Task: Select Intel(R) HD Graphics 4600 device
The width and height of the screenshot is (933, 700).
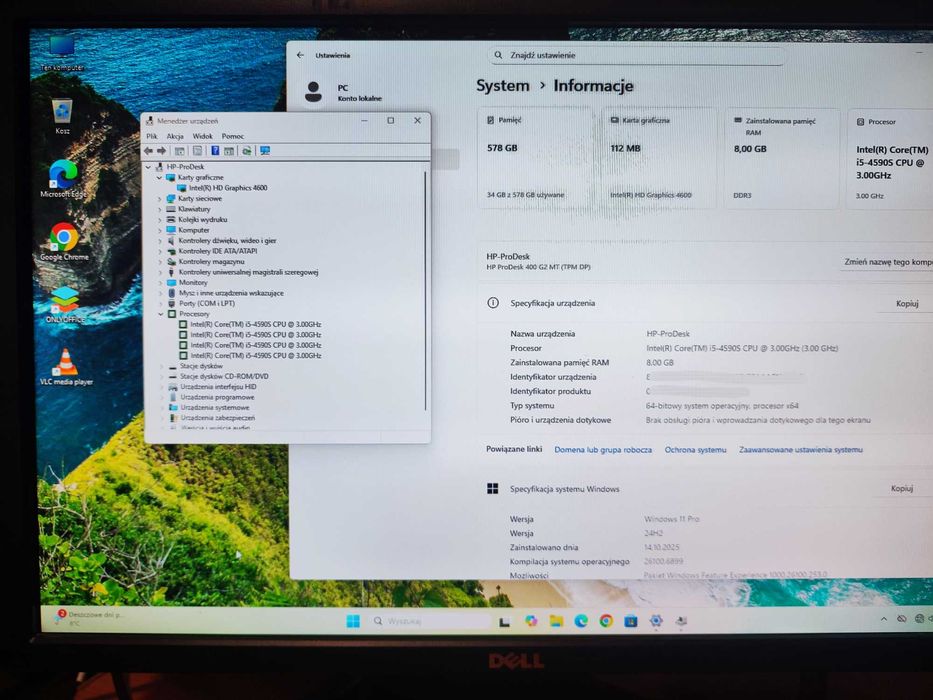Action: [x=228, y=188]
